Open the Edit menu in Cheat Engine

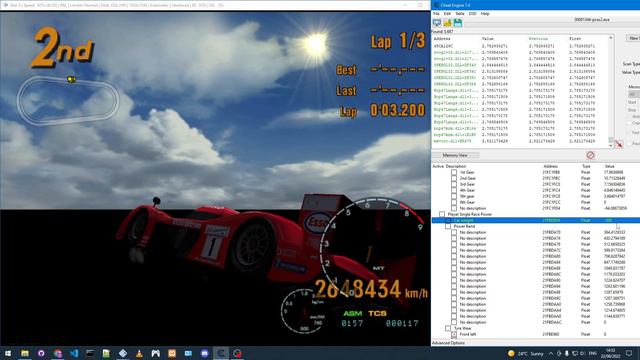(447, 13)
